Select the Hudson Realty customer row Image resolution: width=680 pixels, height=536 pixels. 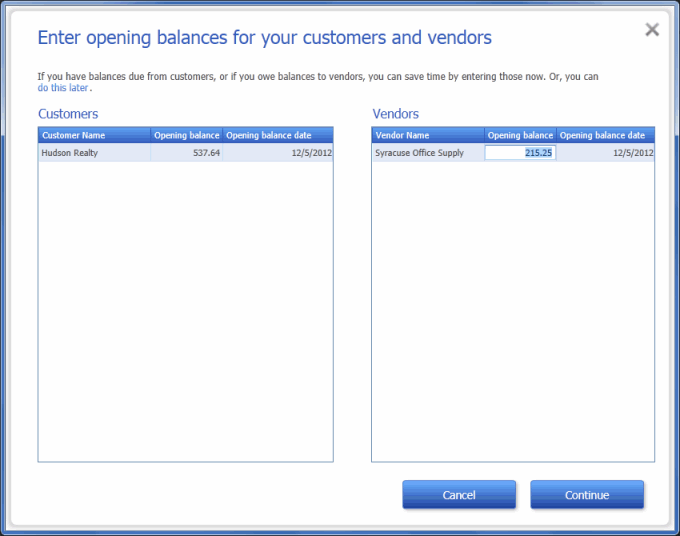click(186, 153)
